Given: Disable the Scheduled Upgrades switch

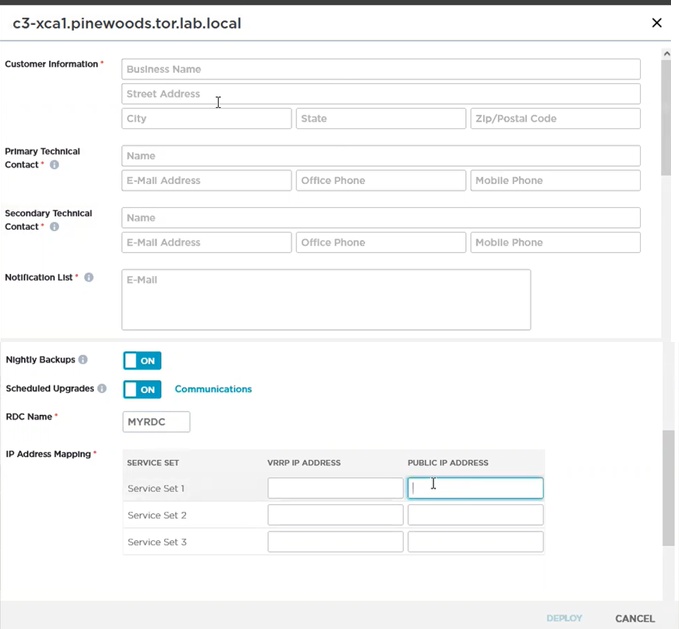Looking at the screenshot, I should pyautogui.click(x=142, y=389).
